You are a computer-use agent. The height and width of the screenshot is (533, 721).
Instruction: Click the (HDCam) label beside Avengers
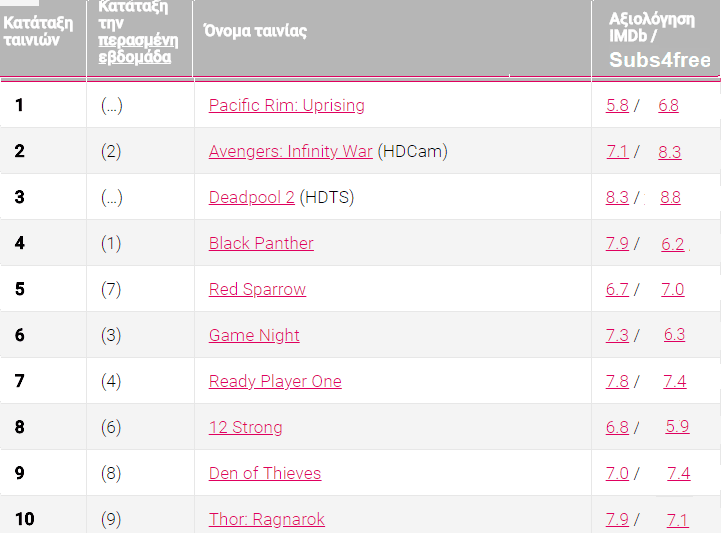tap(412, 151)
